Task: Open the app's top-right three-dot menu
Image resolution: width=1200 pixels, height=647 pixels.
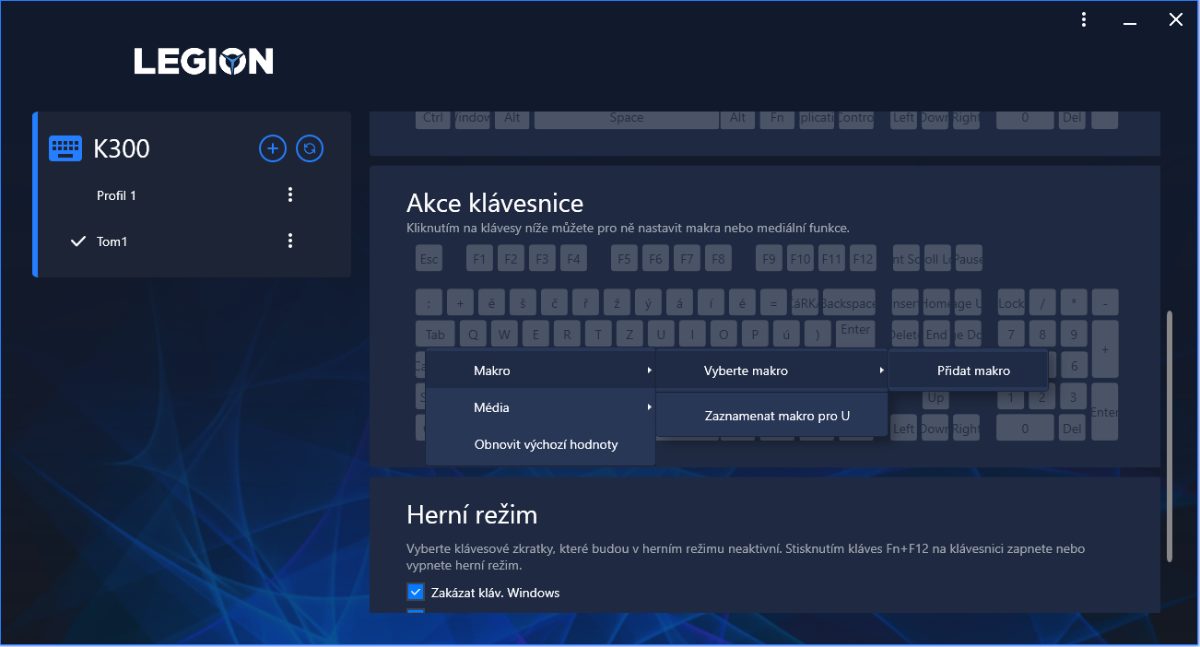Action: point(1084,20)
